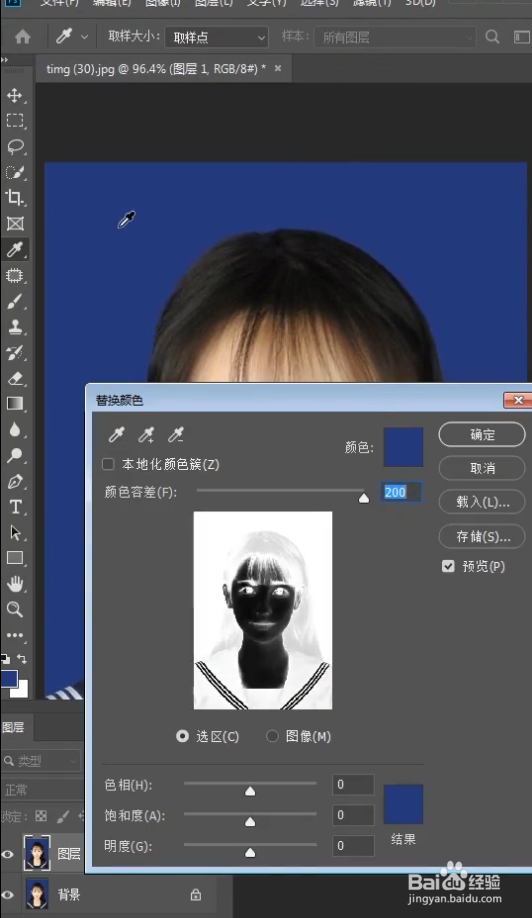Click the fuzziness value field 200
The width and height of the screenshot is (532, 918).
point(401,492)
